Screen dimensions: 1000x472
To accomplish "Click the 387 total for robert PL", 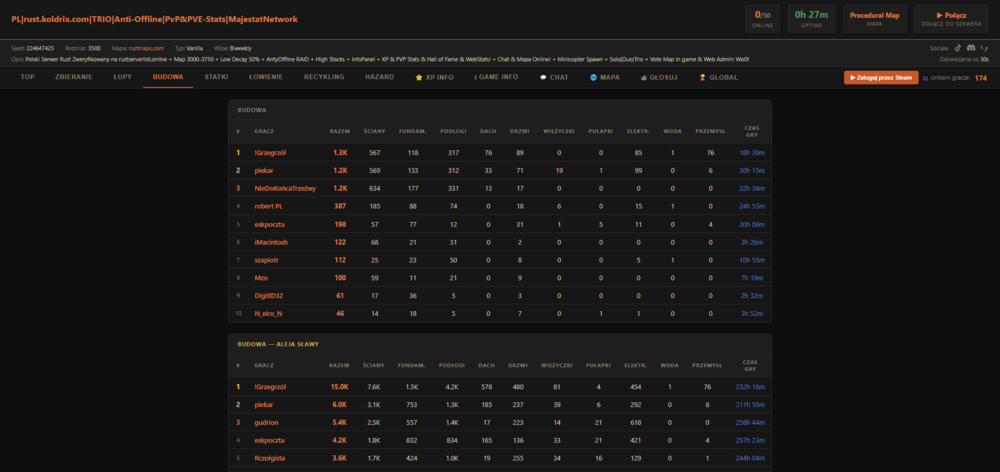I will pos(340,206).
